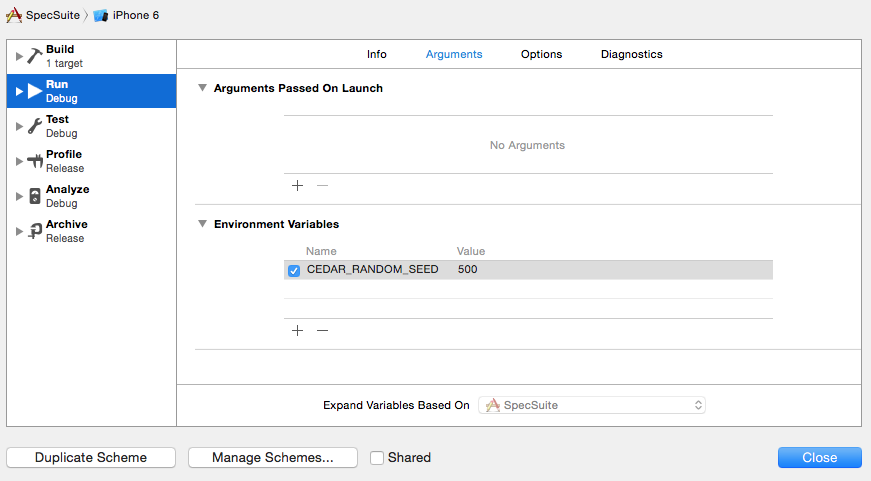Select the value 500 field

(468, 270)
